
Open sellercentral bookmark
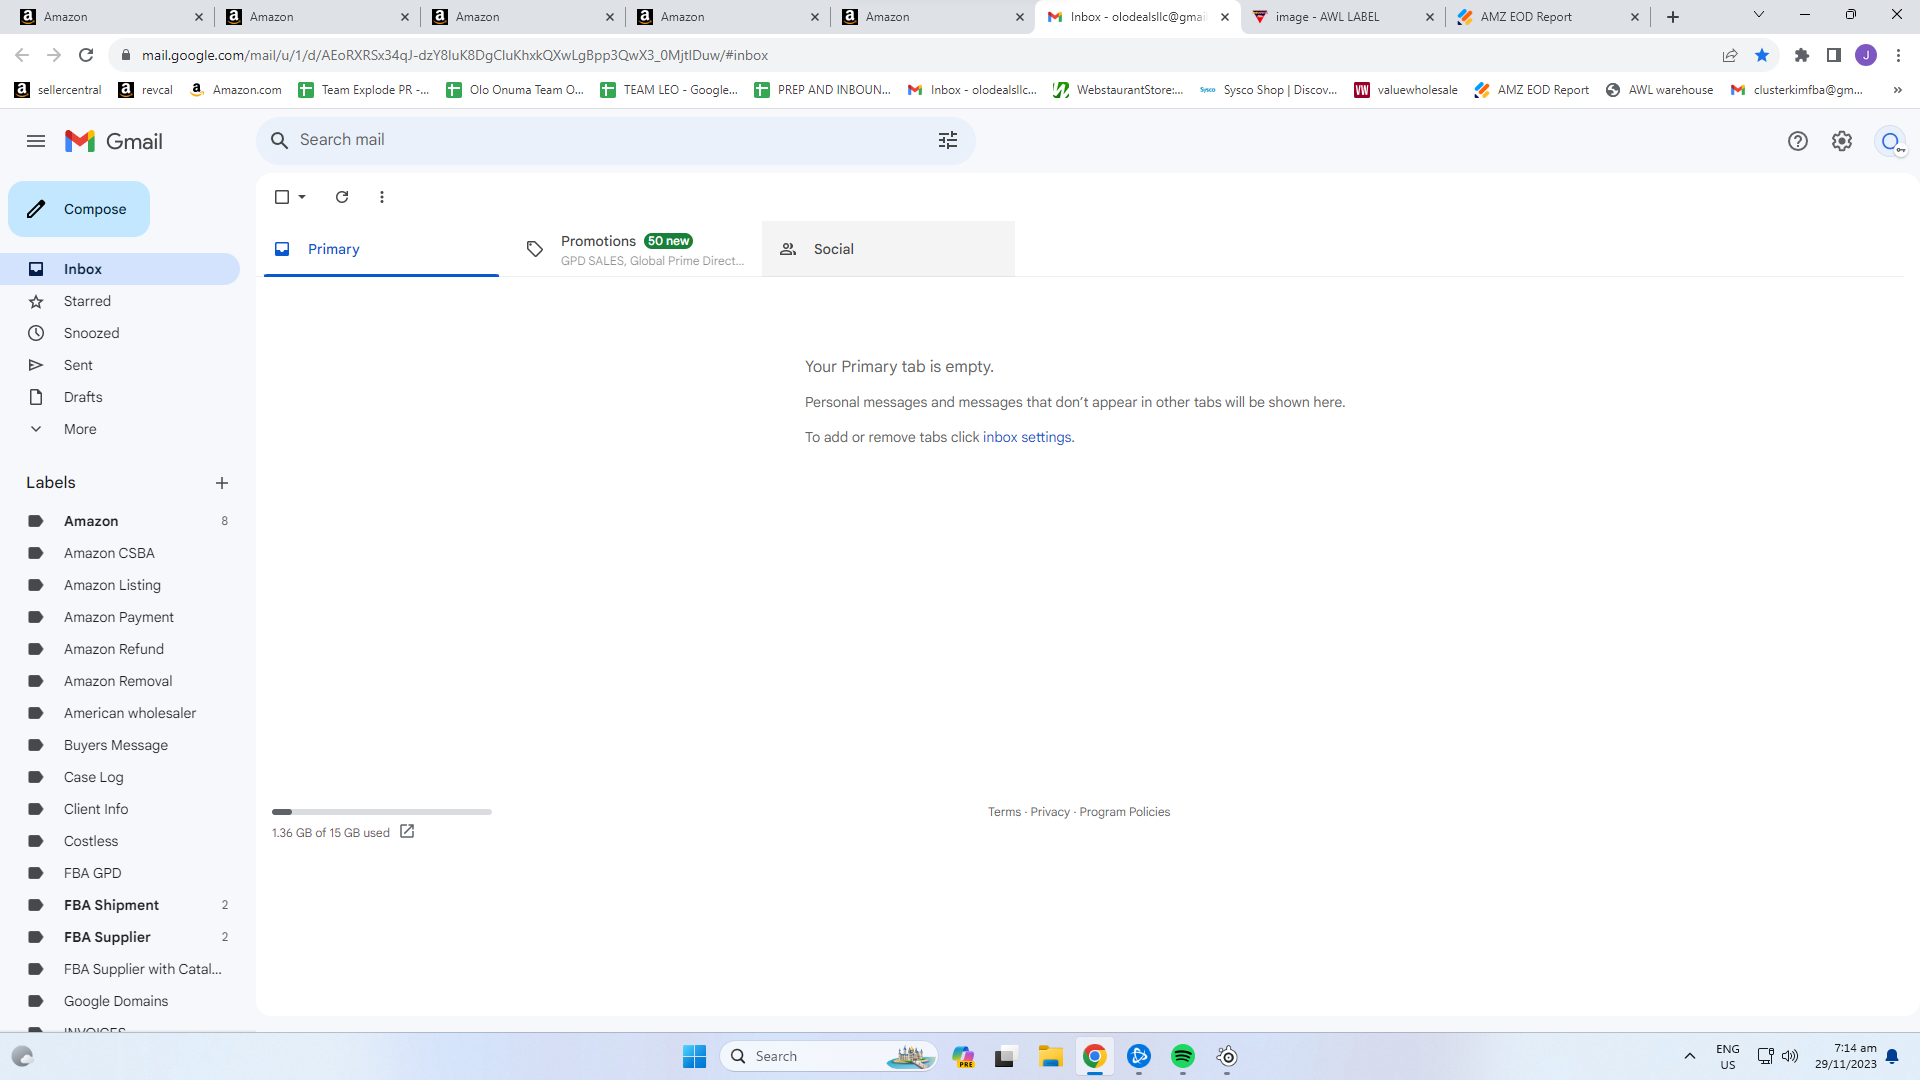[x=58, y=90]
